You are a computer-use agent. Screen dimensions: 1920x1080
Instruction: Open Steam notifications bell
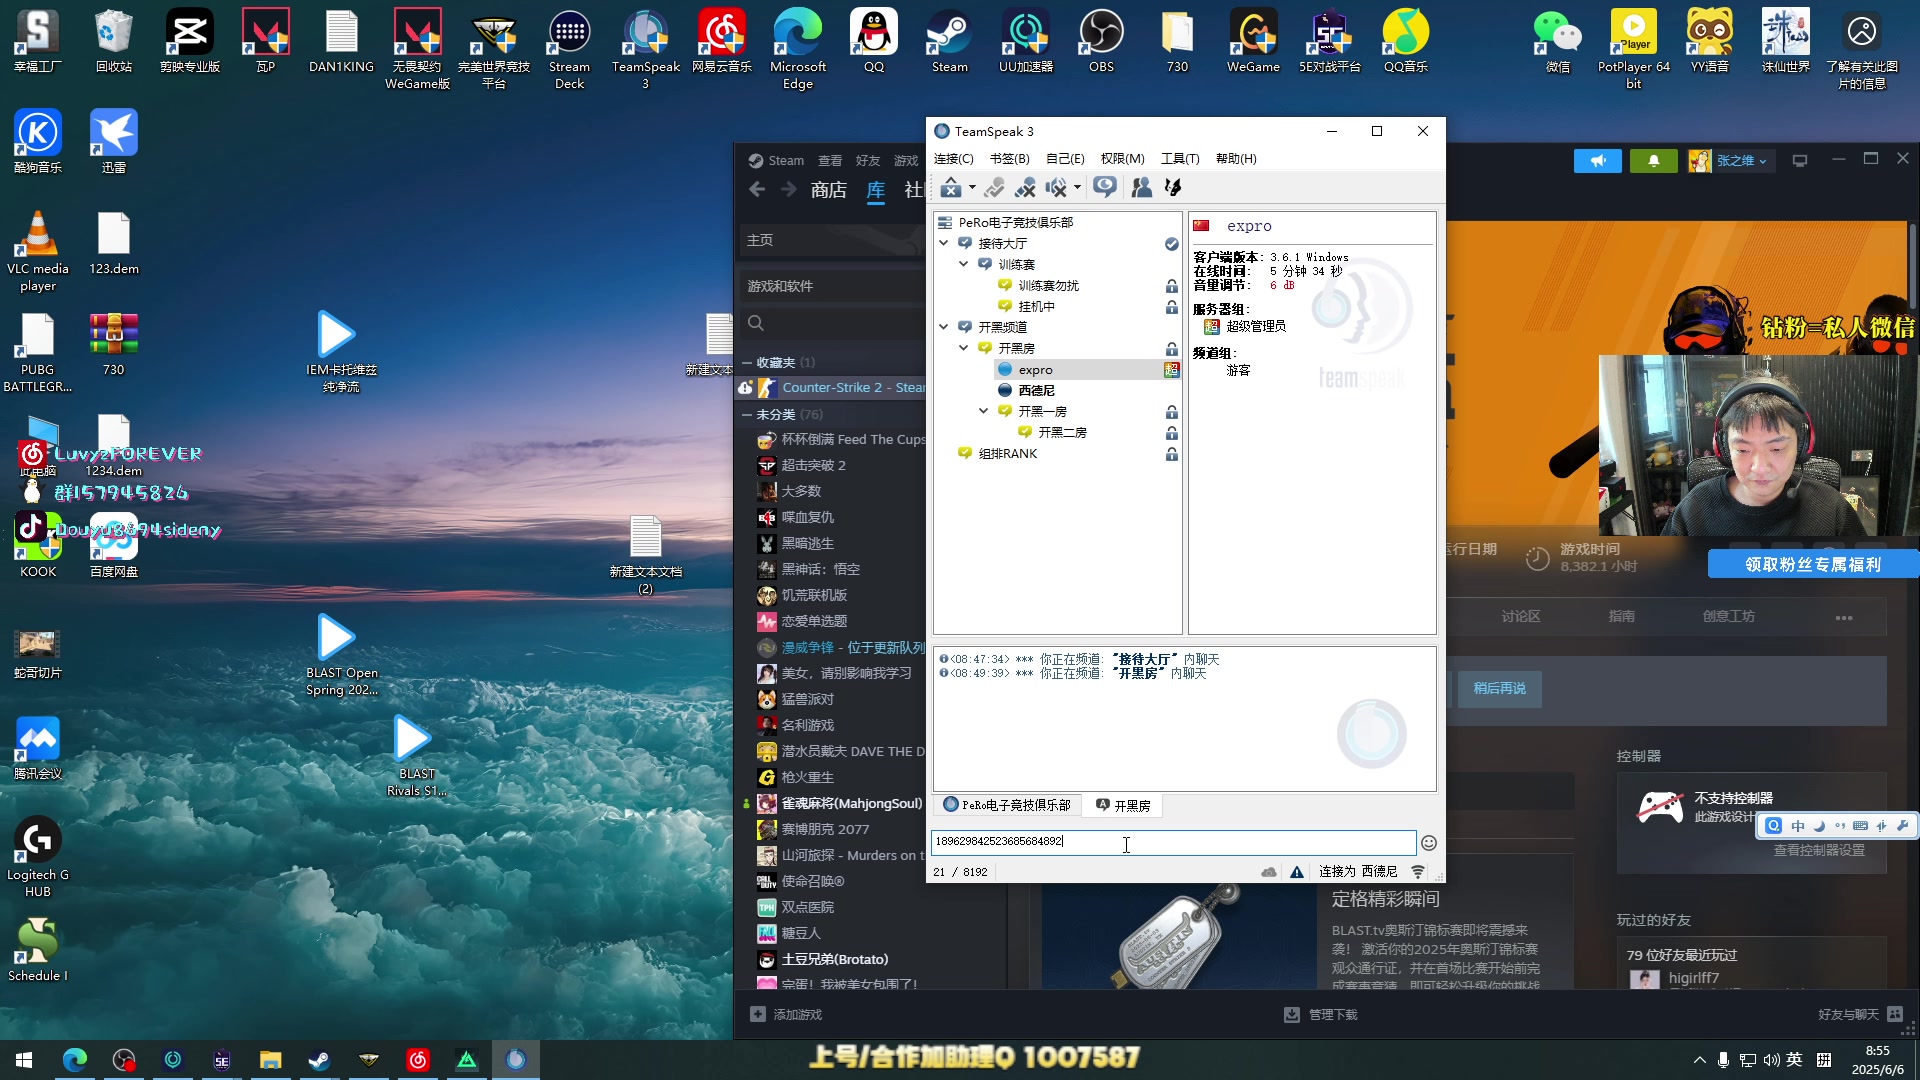click(x=1654, y=161)
